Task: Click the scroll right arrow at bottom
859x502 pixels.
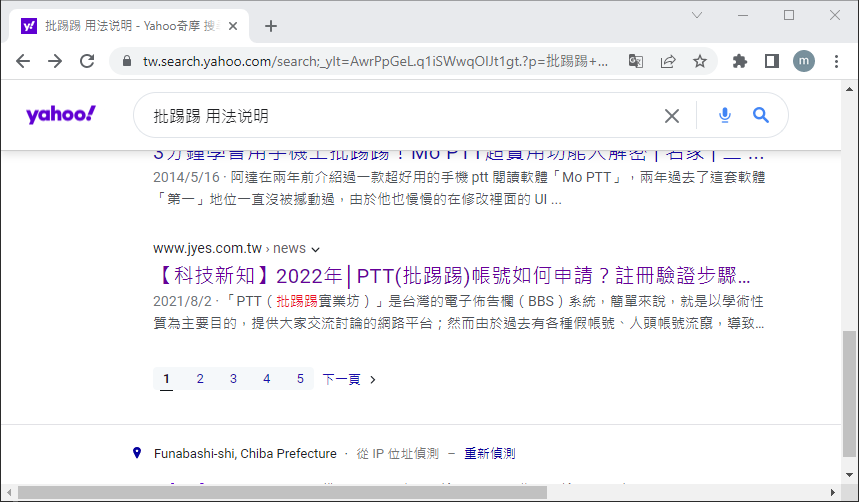Action: [x=832, y=493]
